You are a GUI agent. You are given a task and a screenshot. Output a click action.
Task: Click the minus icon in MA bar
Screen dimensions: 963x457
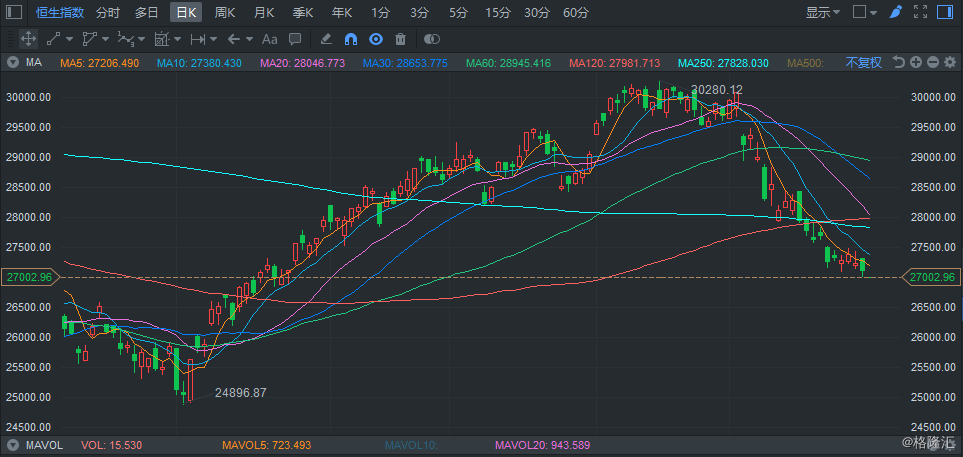point(933,62)
